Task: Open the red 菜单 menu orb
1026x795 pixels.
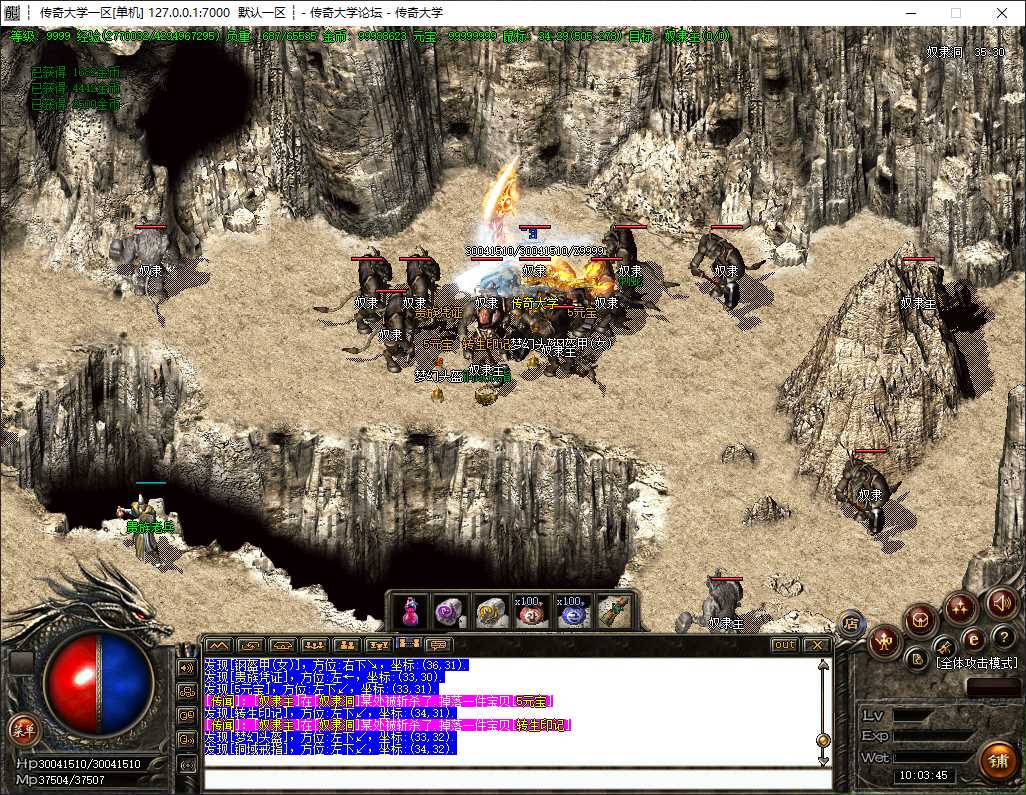Action: pyautogui.click(x=24, y=730)
